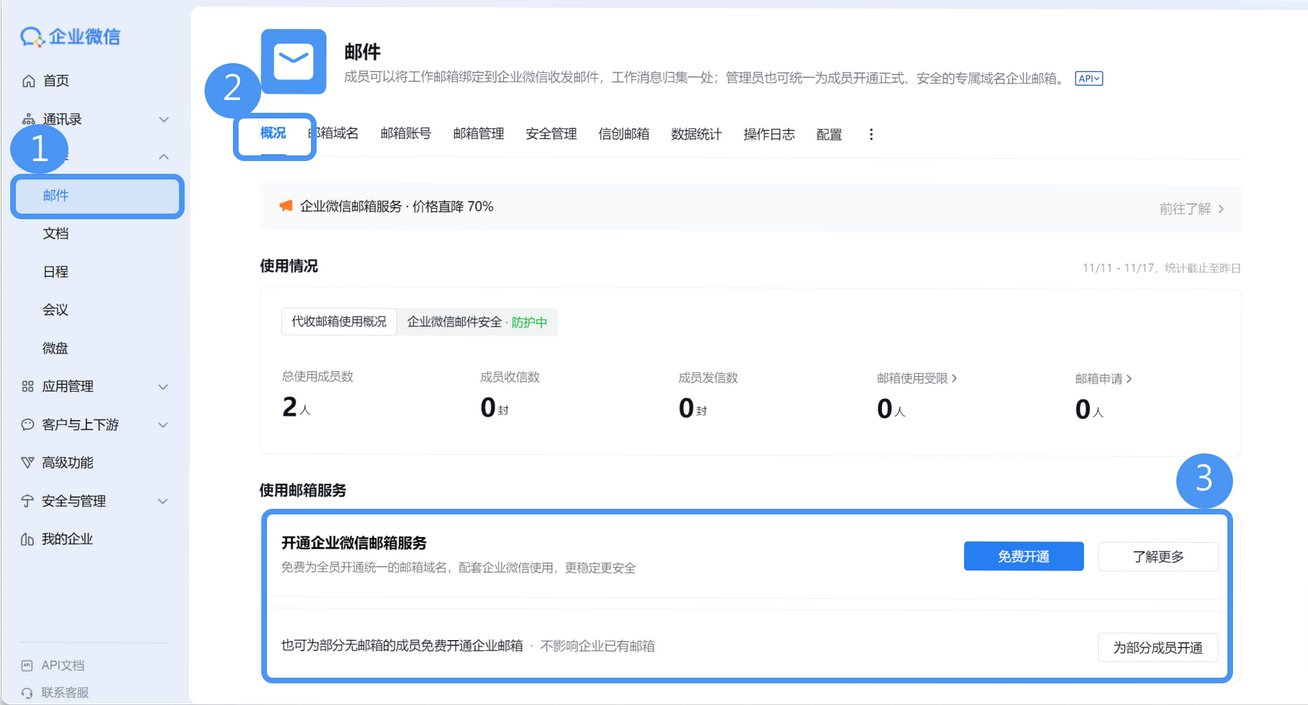Expand the 客户与上下游 section chevron
This screenshot has width=1308, height=705.
[x=164, y=424]
